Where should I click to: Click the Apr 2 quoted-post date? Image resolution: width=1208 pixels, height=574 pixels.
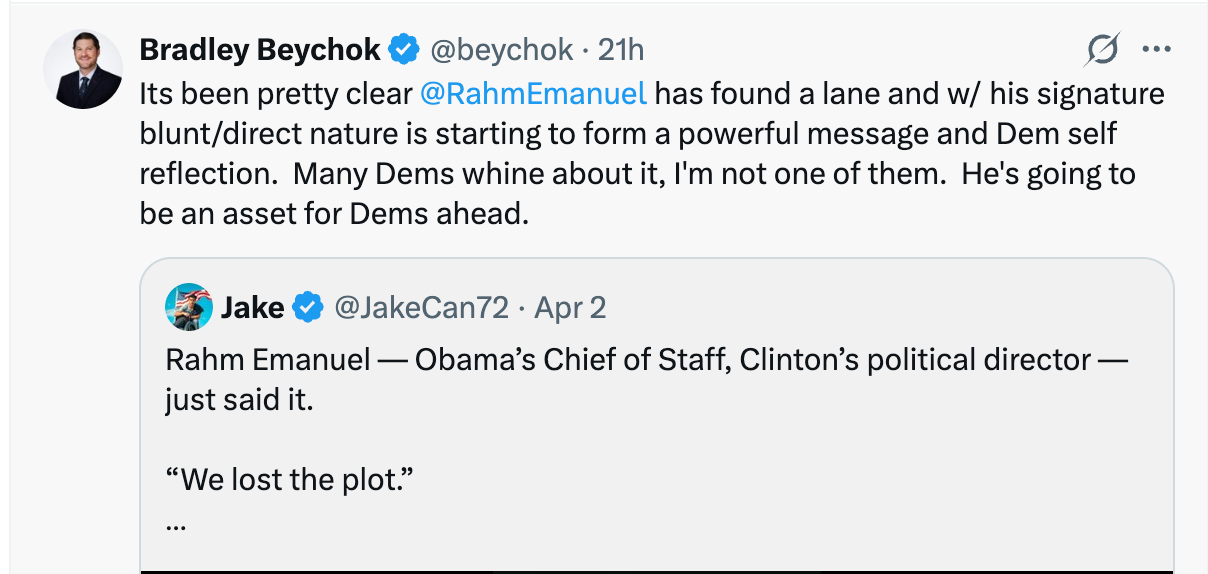(x=570, y=307)
